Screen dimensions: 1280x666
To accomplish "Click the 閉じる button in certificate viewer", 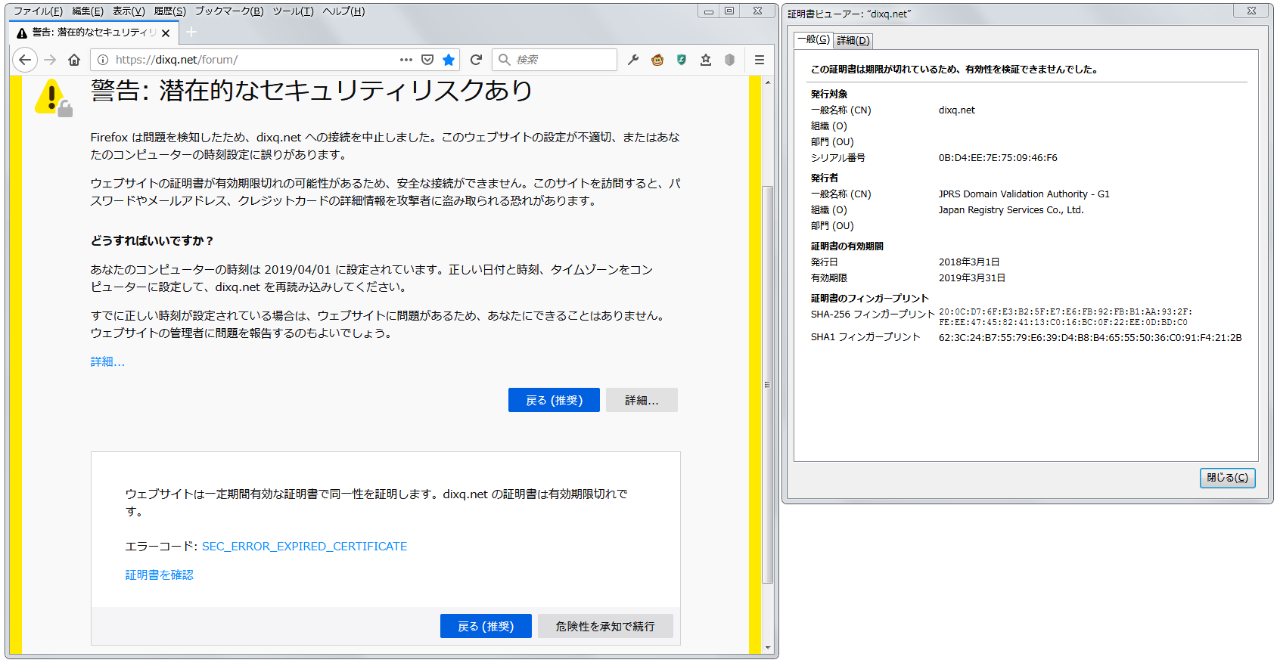I will point(1227,478).
